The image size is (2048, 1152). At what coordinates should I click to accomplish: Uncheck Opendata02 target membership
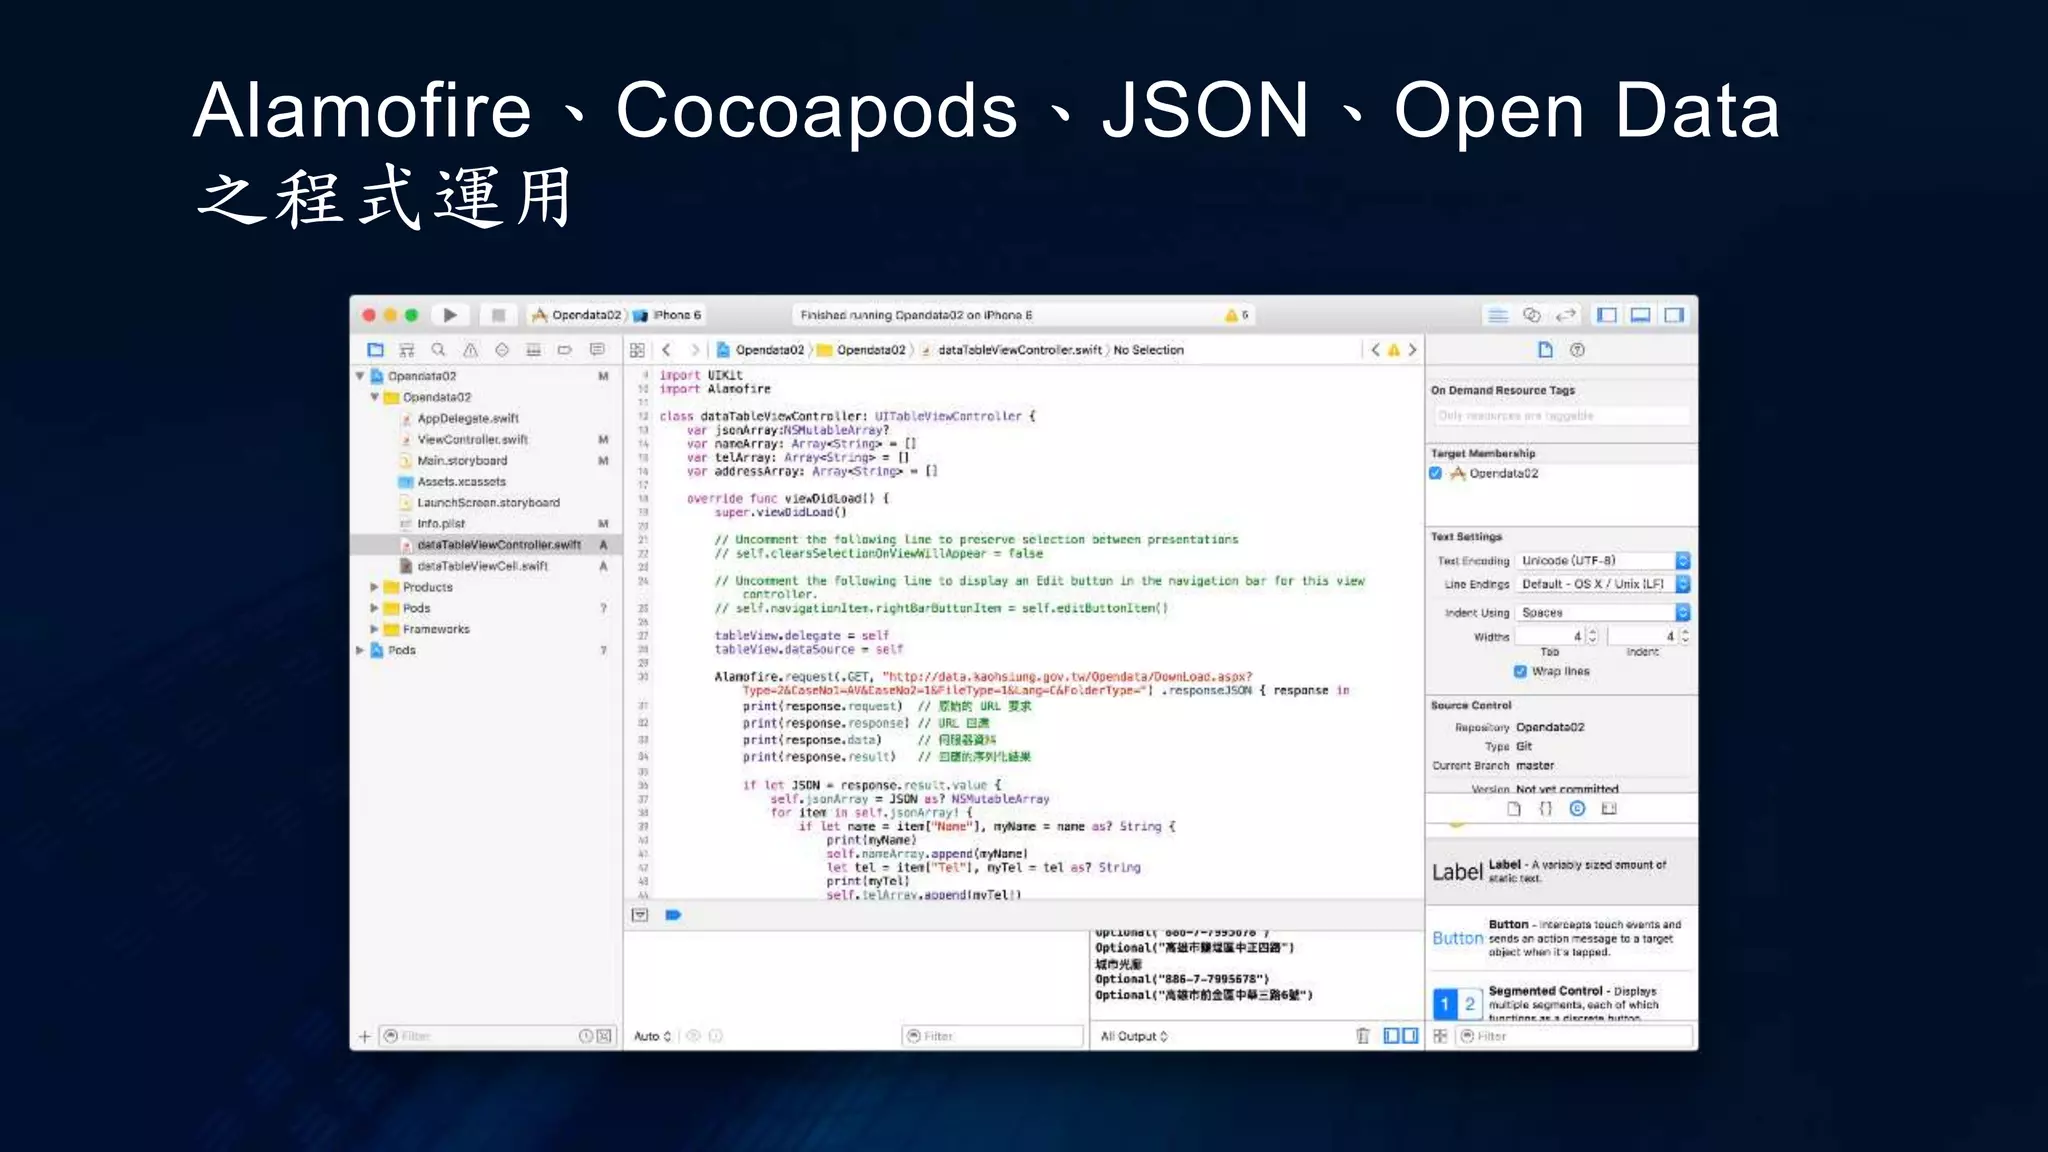(x=1436, y=473)
